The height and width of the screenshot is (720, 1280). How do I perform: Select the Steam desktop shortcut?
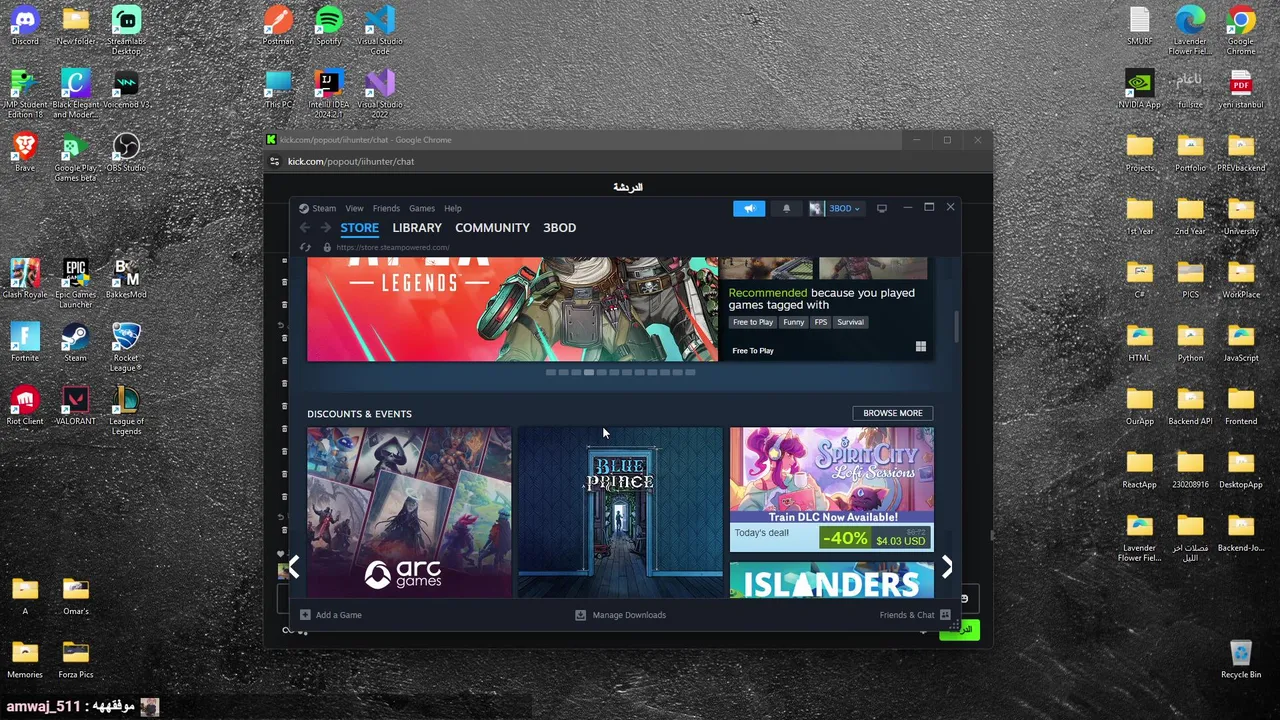point(76,342)
